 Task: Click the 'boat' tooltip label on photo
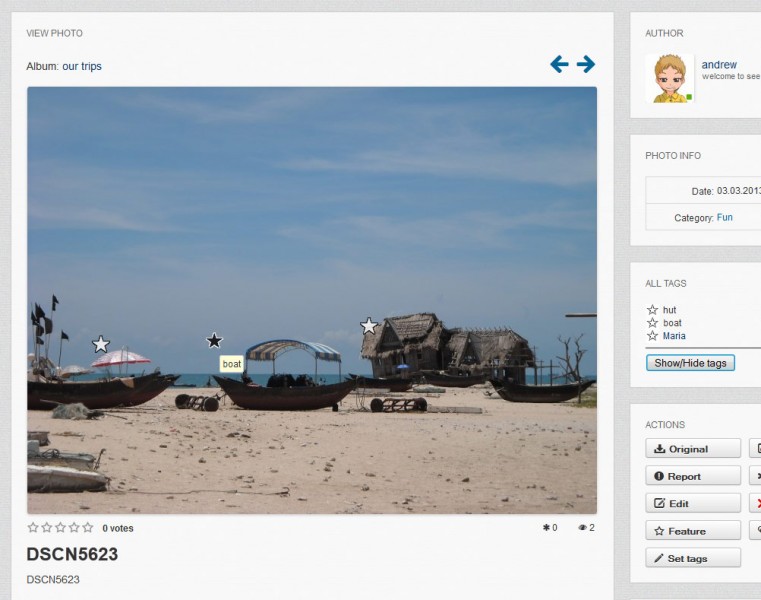[232, 364]
